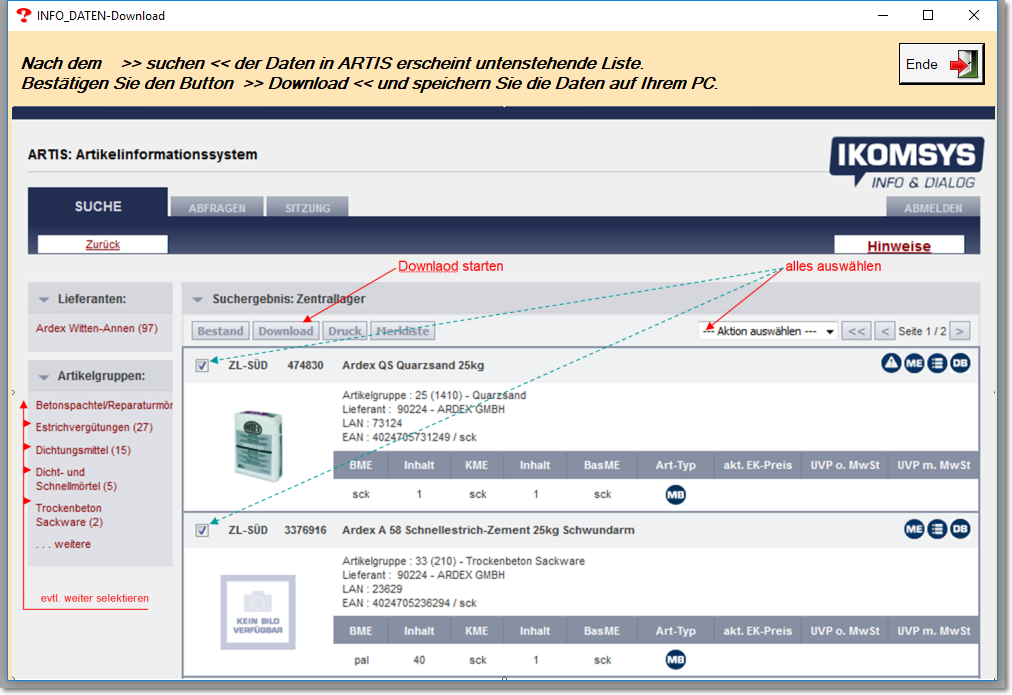The height and width of the screenshot is (695, 1012).
Task: Click the Ardex QS Quarzsand product image
Action: pyautogui.click(x=258, y=446)
